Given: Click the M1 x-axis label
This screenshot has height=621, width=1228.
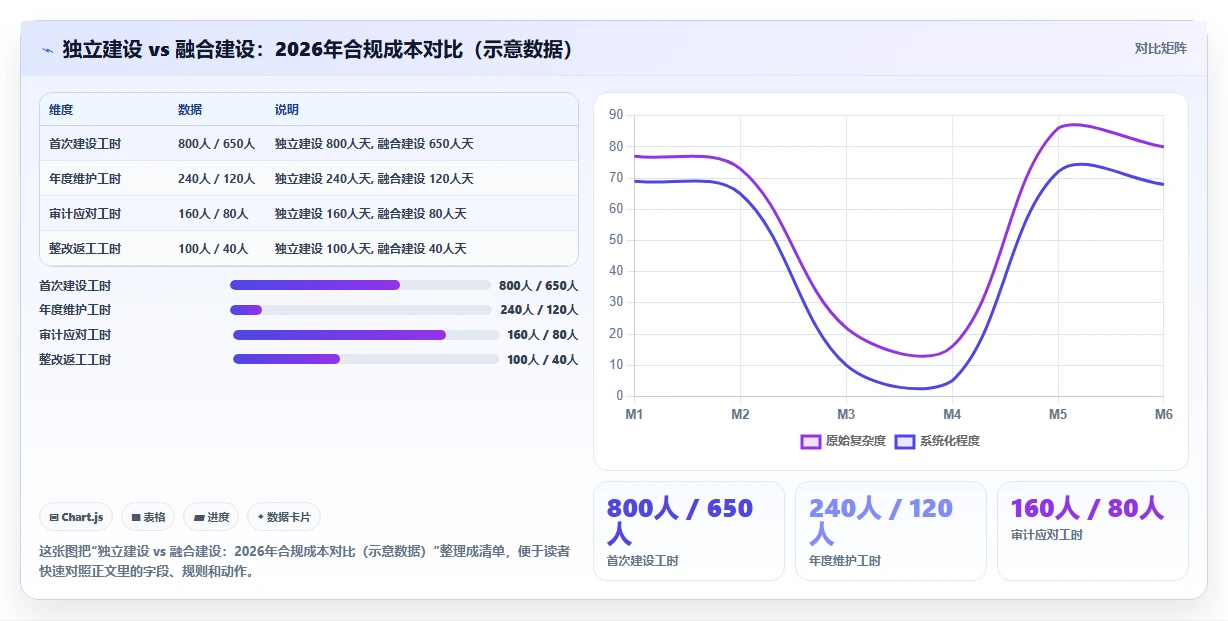Looking at the screenshot, I should pos(634,414).
